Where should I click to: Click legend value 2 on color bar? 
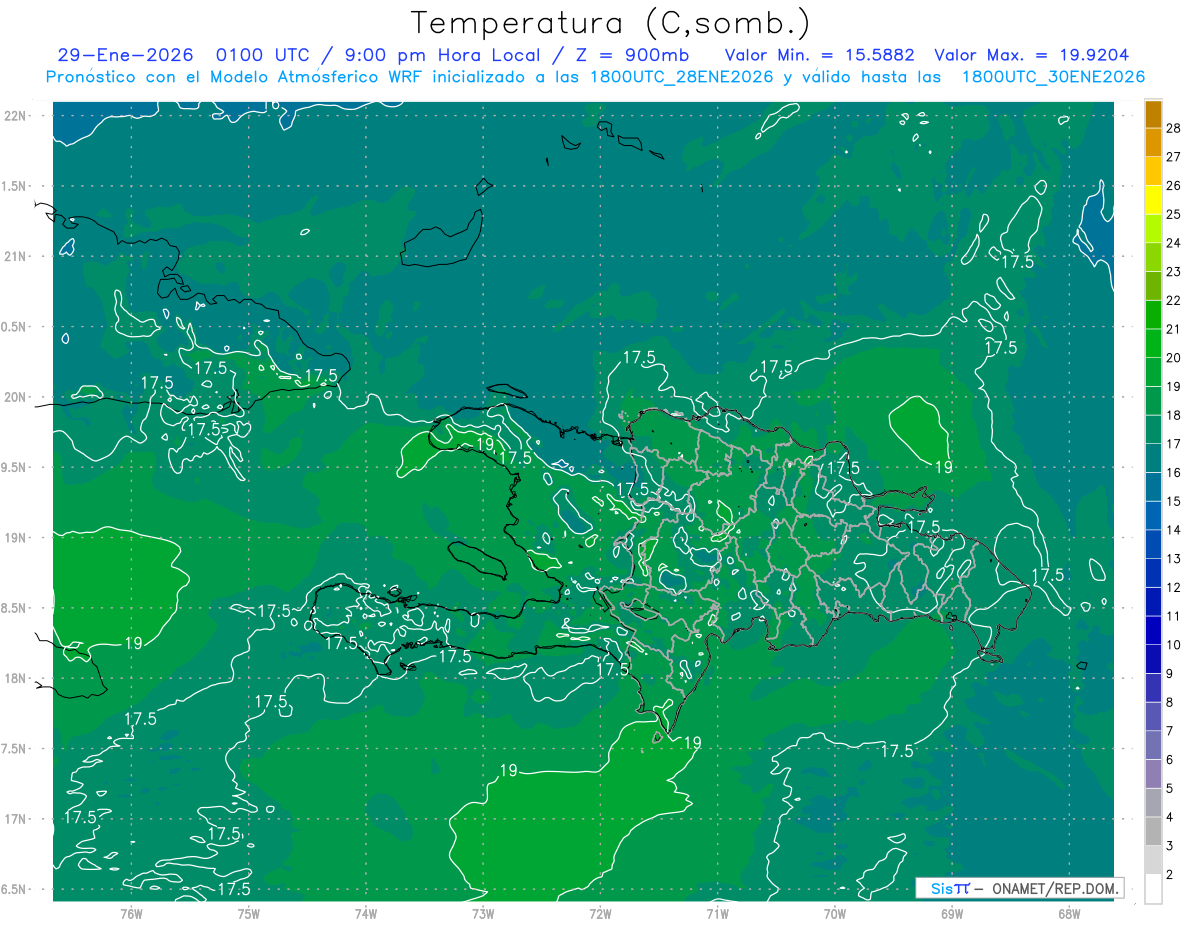[1170, 875]
